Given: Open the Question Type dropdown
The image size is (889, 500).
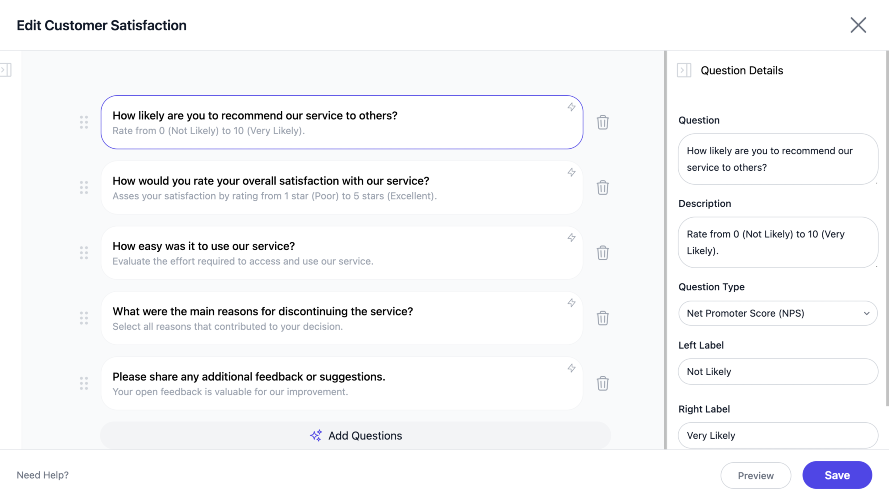Looking at the screenshot, I should [778, 313].
